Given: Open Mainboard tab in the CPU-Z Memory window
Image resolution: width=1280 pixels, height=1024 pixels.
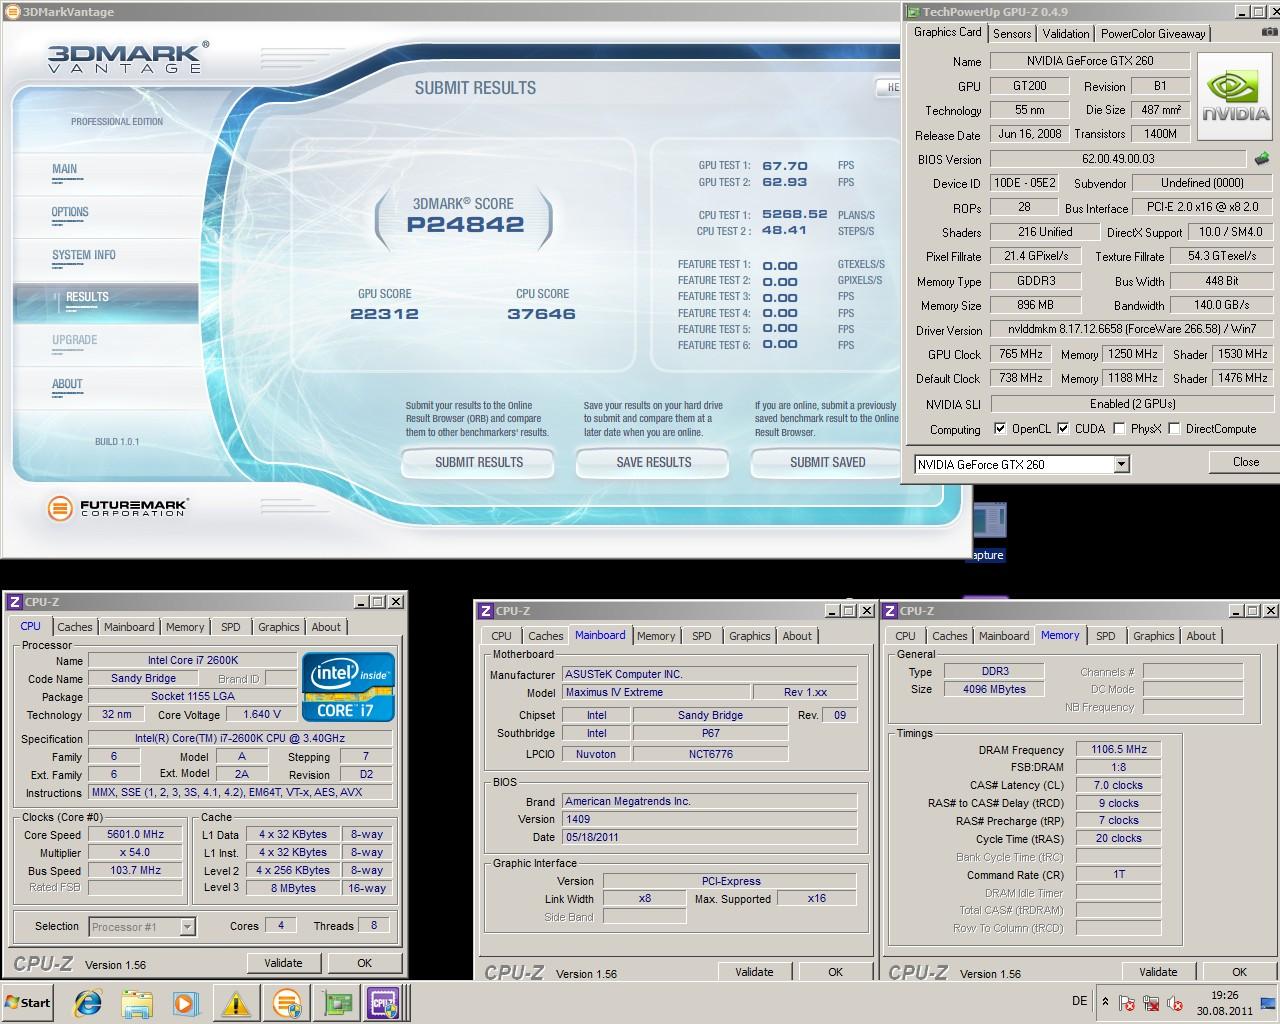Looking at the screenshot, I should coord(1004,636).
